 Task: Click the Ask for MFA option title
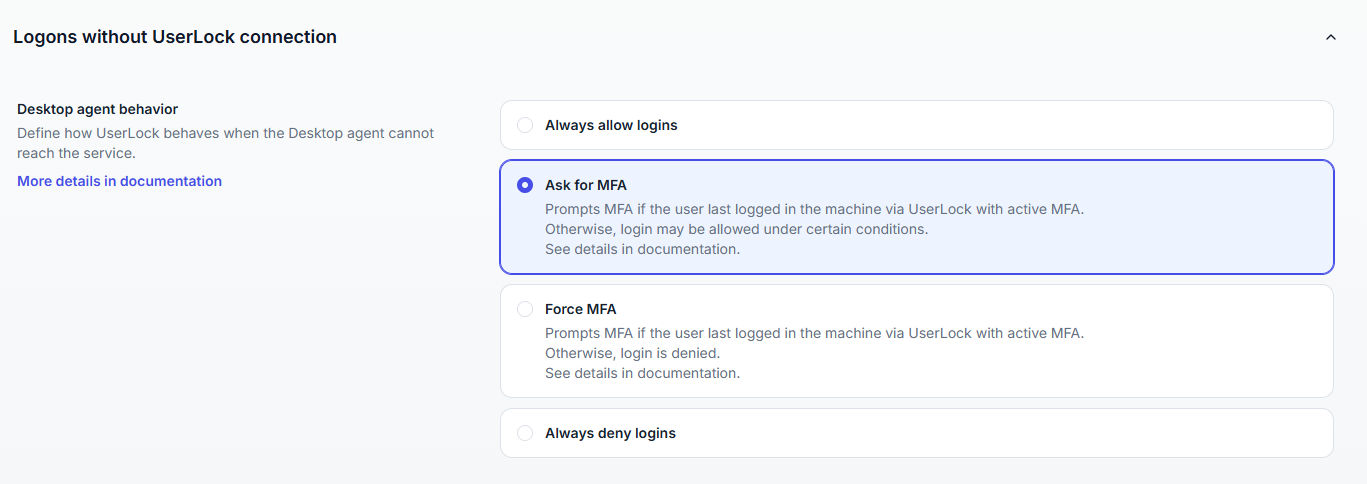click(x=586, y=185)
